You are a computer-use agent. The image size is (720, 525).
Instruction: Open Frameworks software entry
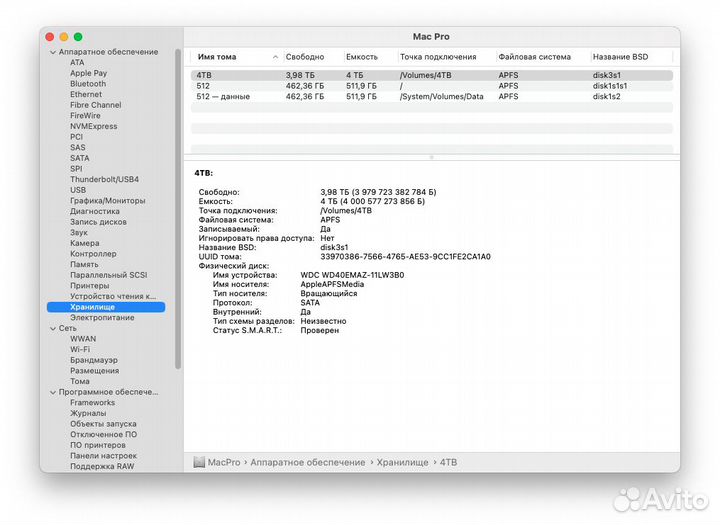click(93, 403)
